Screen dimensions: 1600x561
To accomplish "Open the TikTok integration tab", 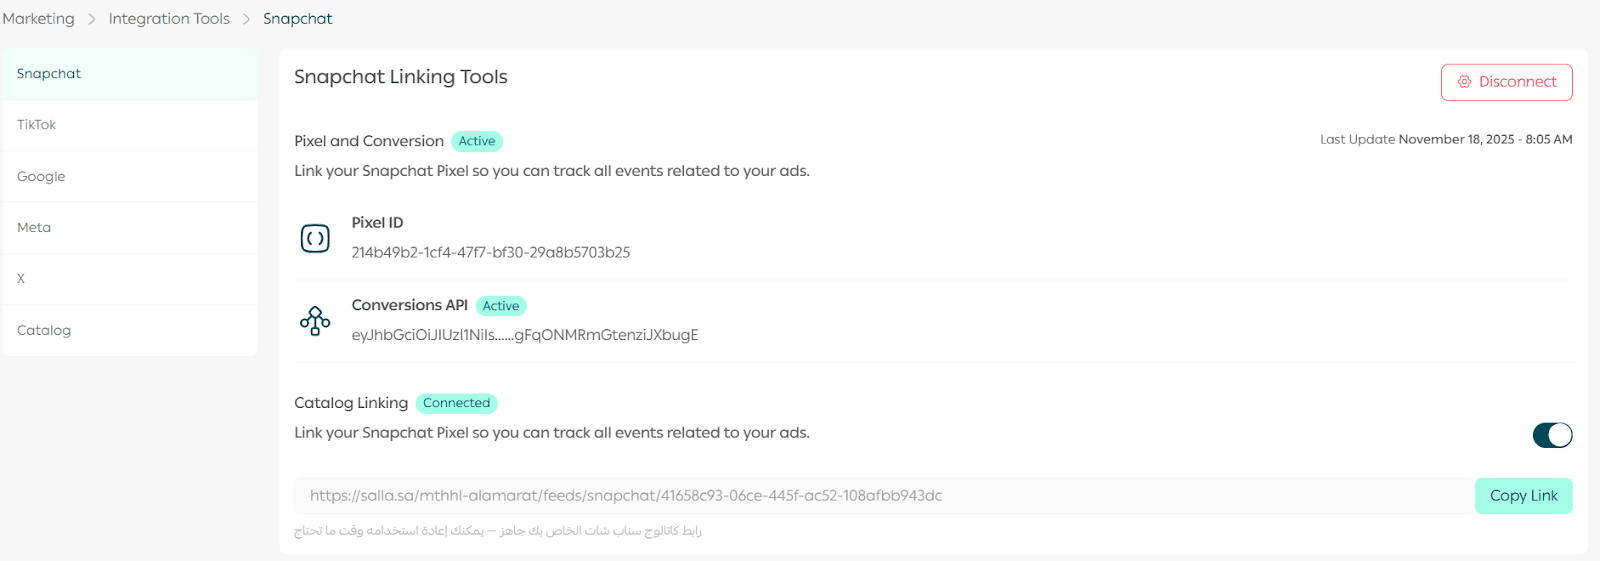I will [37, 125].
